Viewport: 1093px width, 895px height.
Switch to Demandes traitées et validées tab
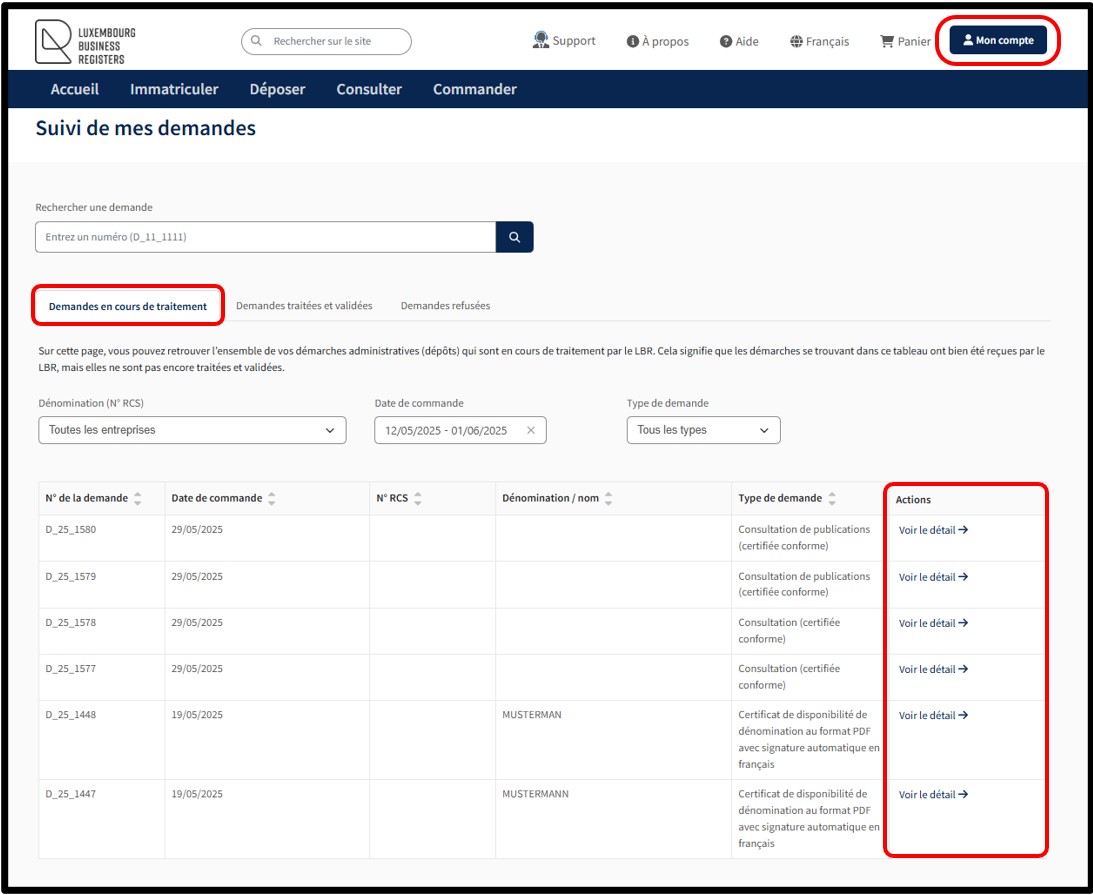tap(304, 306)
